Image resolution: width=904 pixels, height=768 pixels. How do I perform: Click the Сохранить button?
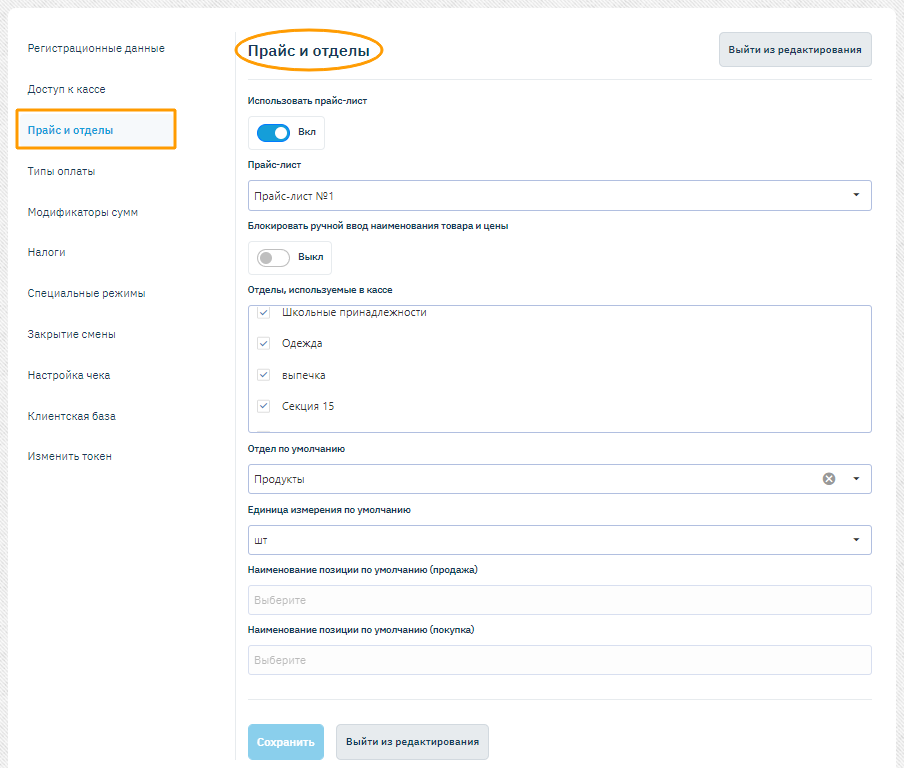point(285,742)
